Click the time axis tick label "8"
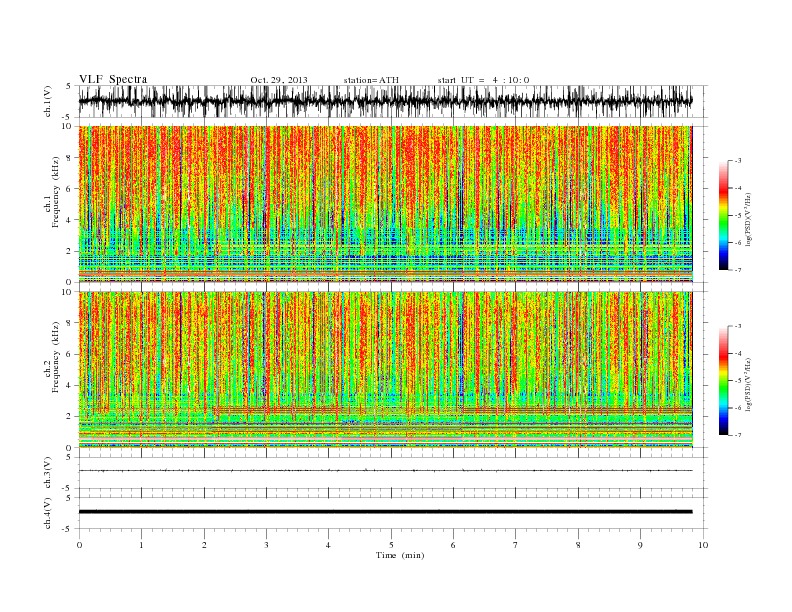This screenshot has height=612, width=792. click(x=578, y=545)
